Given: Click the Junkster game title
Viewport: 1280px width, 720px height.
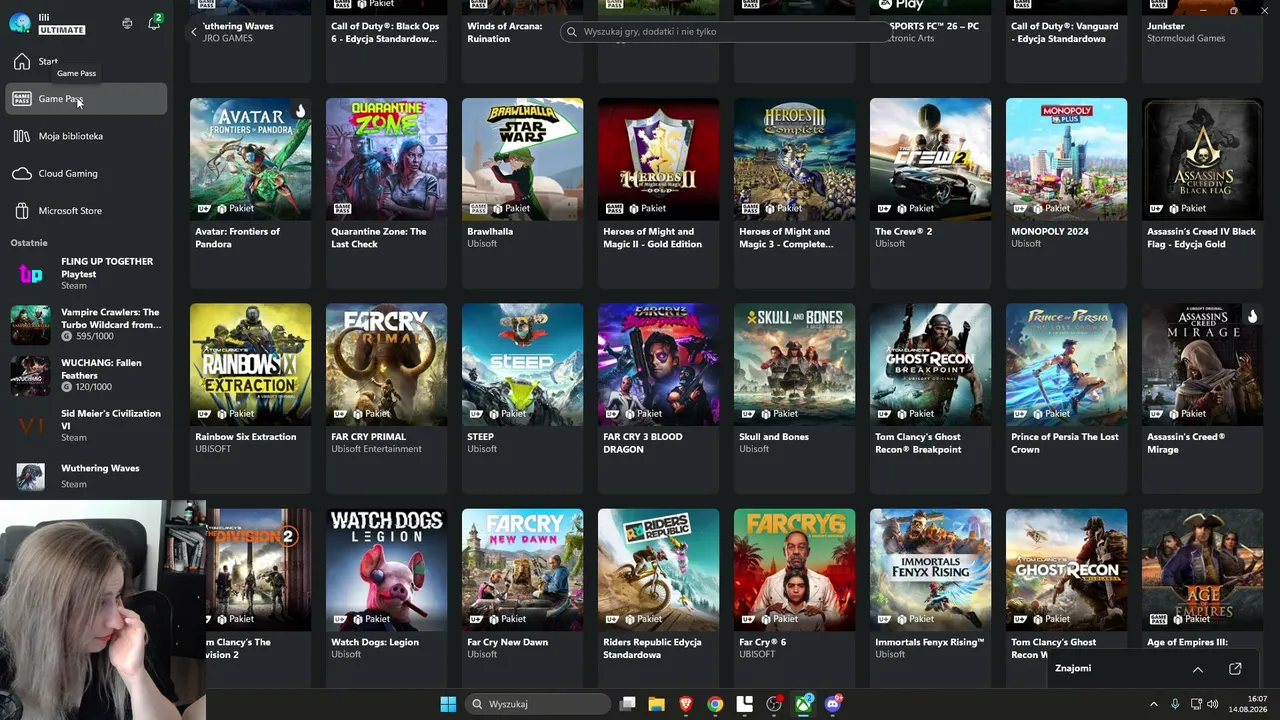Looking at the screenshot, I should coord(1166,26).
